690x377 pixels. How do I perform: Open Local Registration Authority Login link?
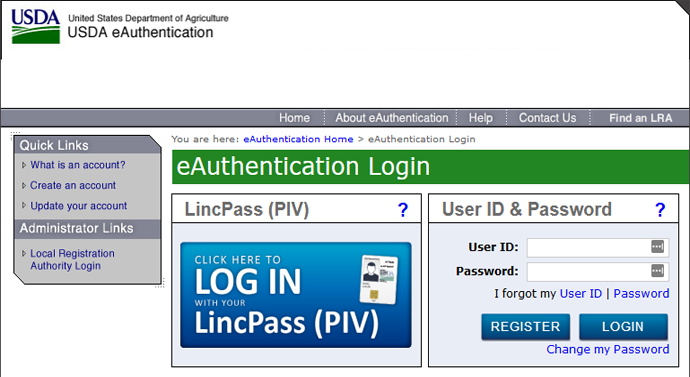point(72,260)
